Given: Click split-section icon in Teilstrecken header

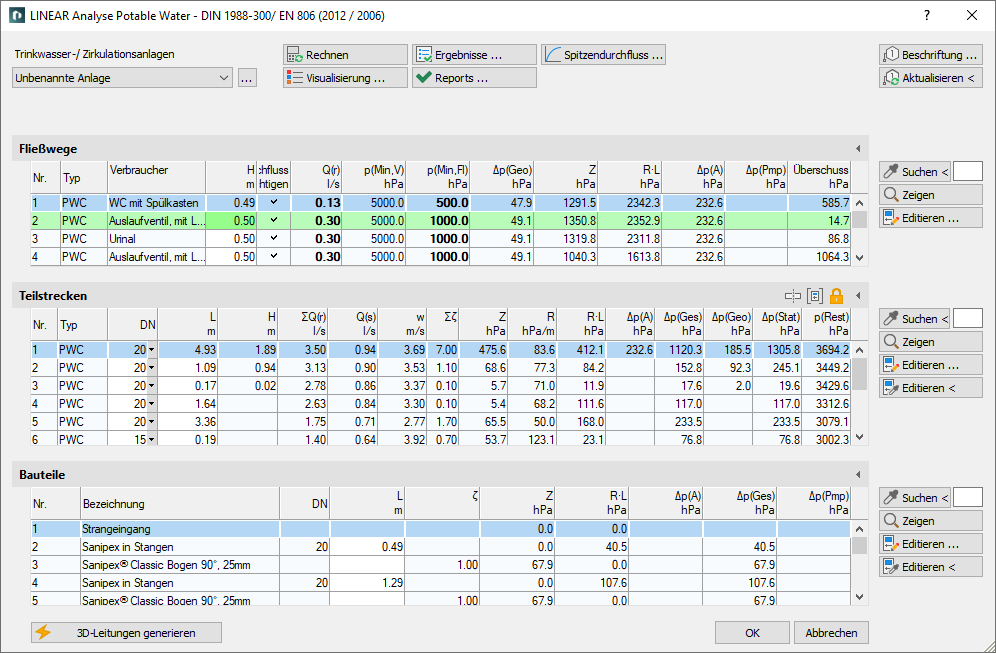Looking at the screenshot, I should pyautogui.click(x=792, y=295).
